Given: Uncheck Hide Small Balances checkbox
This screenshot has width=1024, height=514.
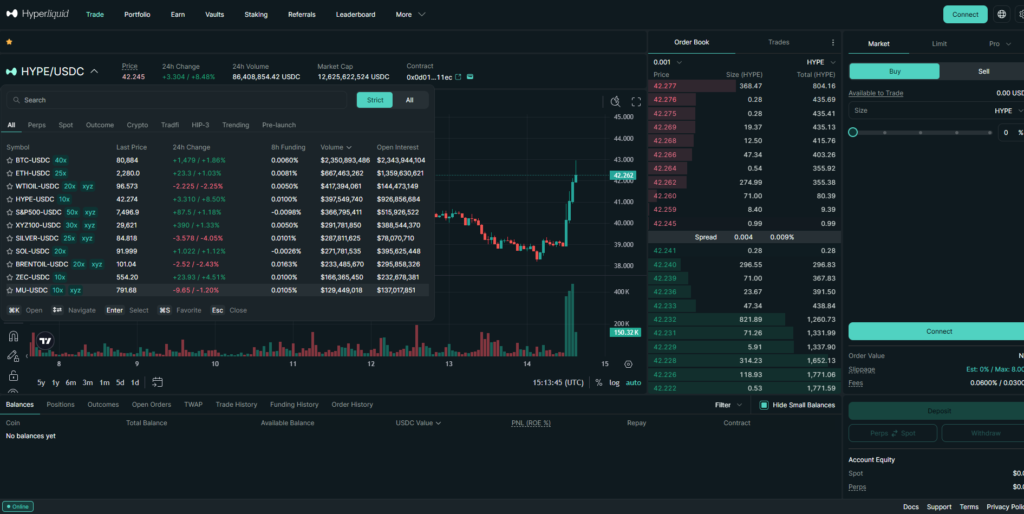Looking at the screenshot, I should click(763, 405).
